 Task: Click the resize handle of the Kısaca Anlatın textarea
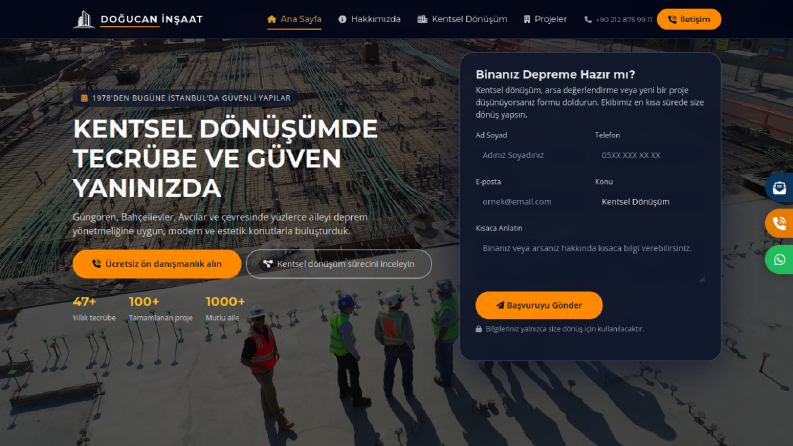coord(701,279)
